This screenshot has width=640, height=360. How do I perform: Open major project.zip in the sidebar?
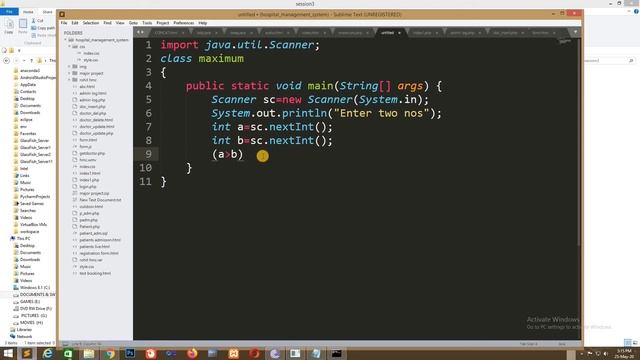(x=94, y=193)
